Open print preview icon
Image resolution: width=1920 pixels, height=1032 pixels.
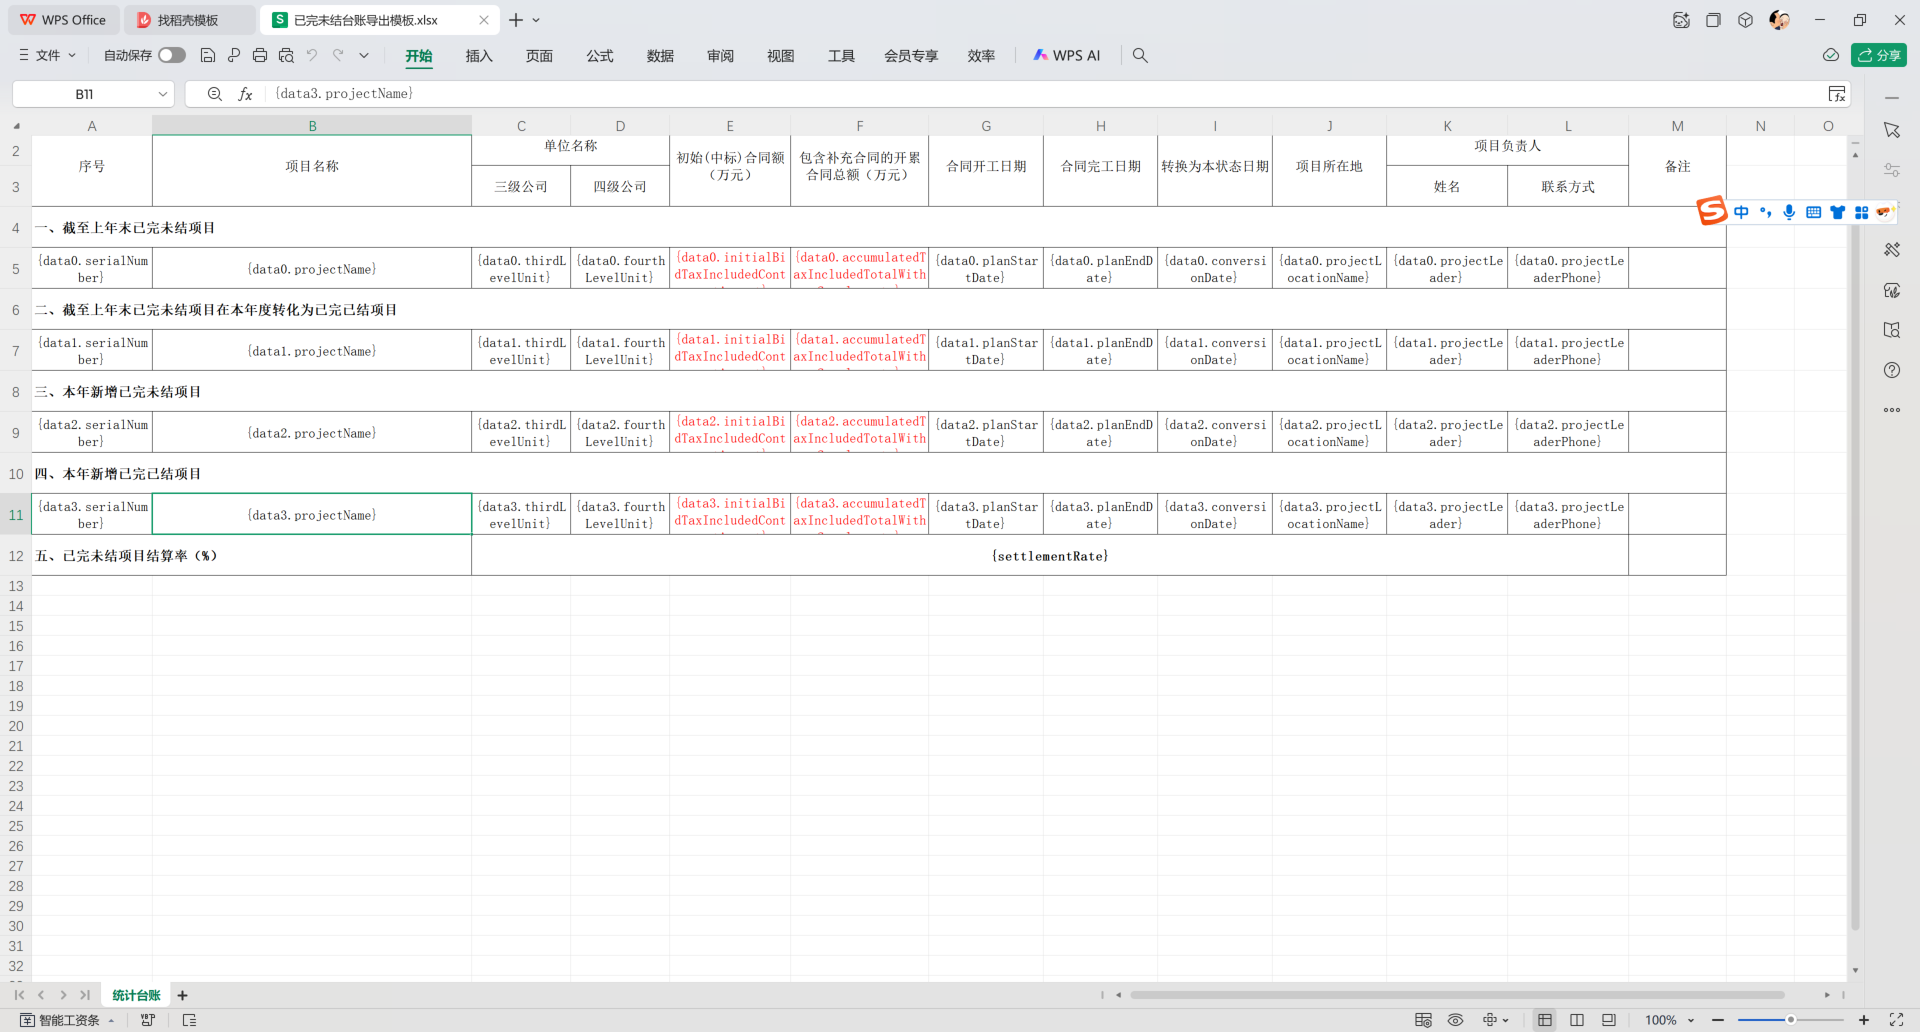click(286, 56)
